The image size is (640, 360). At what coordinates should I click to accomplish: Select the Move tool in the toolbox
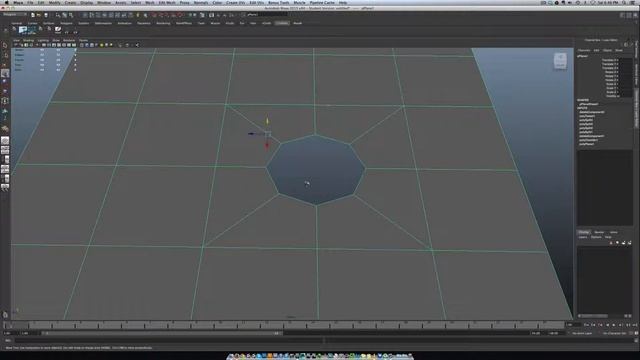coord(5,73)
